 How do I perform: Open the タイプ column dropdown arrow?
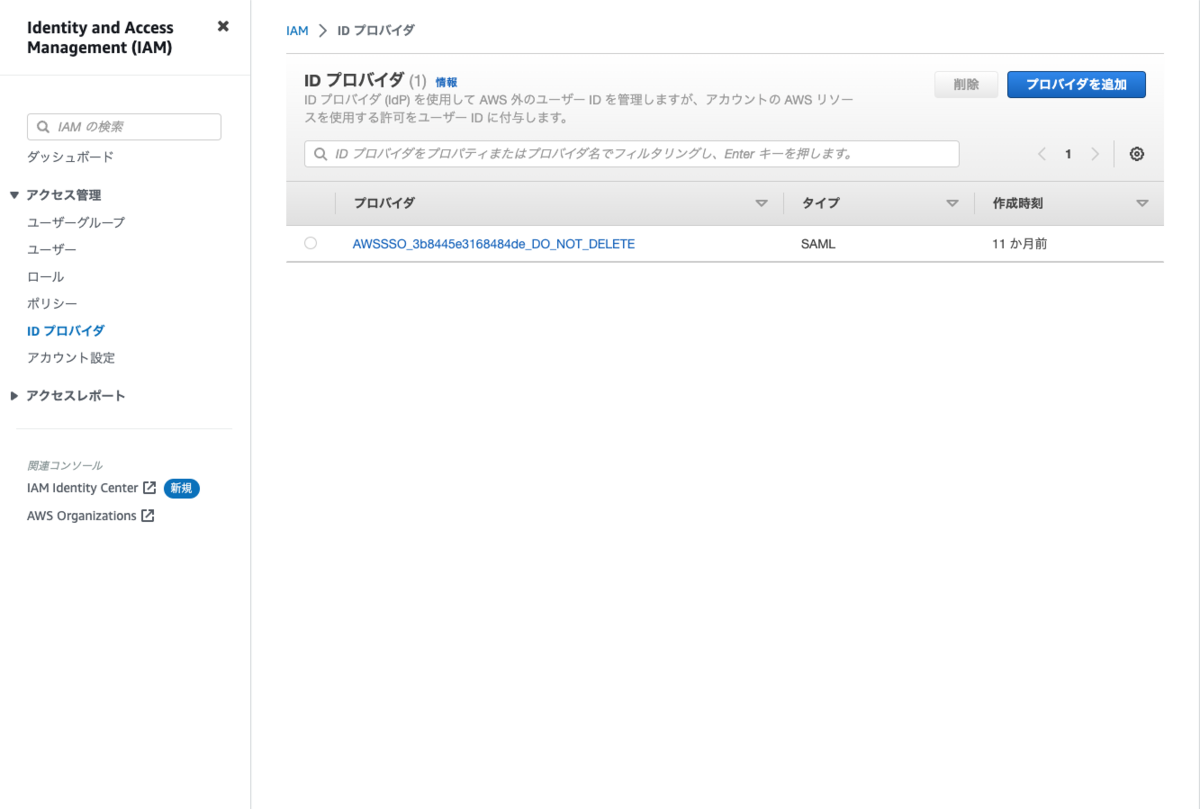(950, 202)
